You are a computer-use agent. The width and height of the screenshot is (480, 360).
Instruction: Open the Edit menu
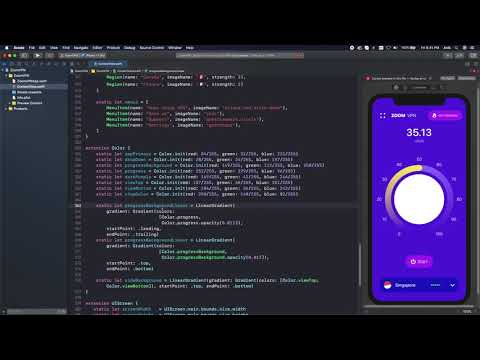42,48
